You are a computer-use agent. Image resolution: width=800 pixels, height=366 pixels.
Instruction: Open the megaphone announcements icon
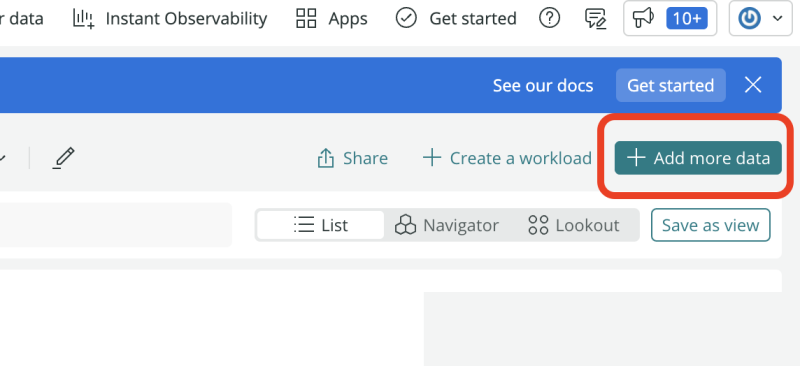643,18
